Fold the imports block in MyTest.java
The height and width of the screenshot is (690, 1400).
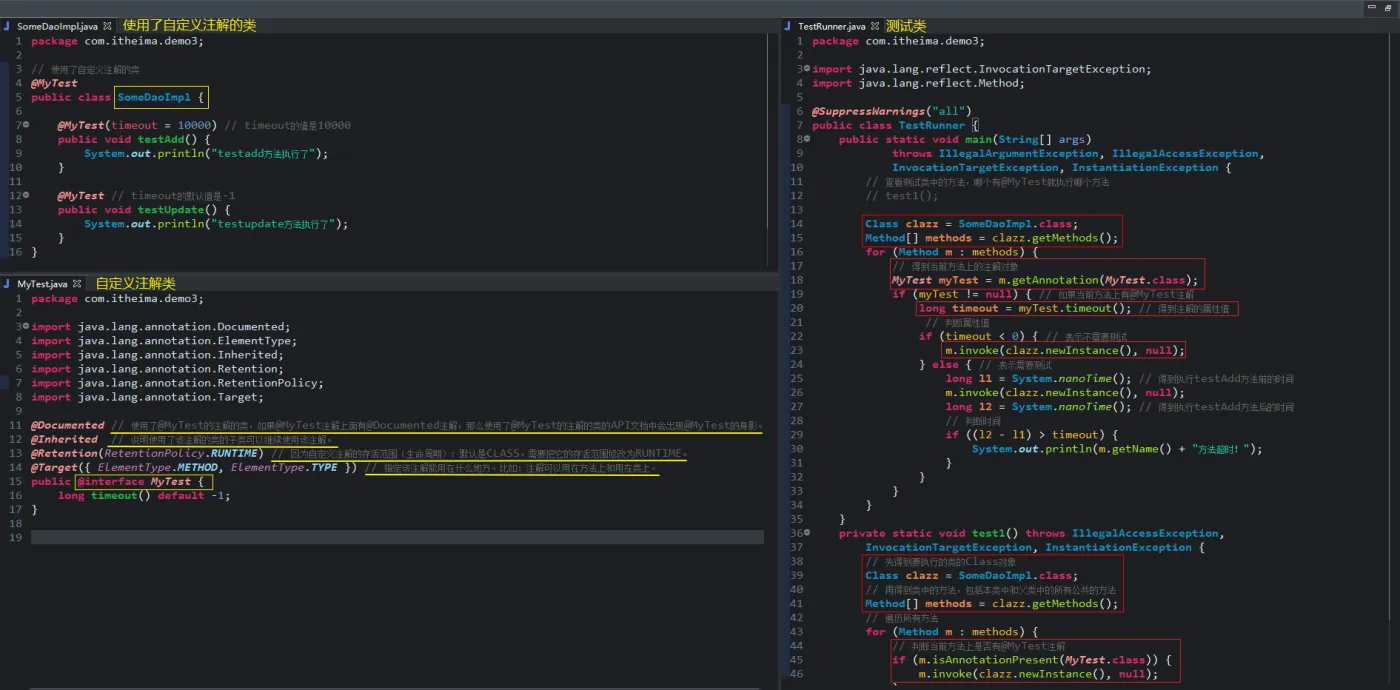point(24,327)
